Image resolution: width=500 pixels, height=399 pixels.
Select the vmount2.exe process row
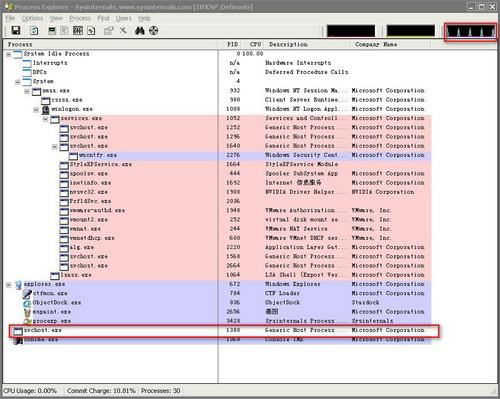point(245,220)
